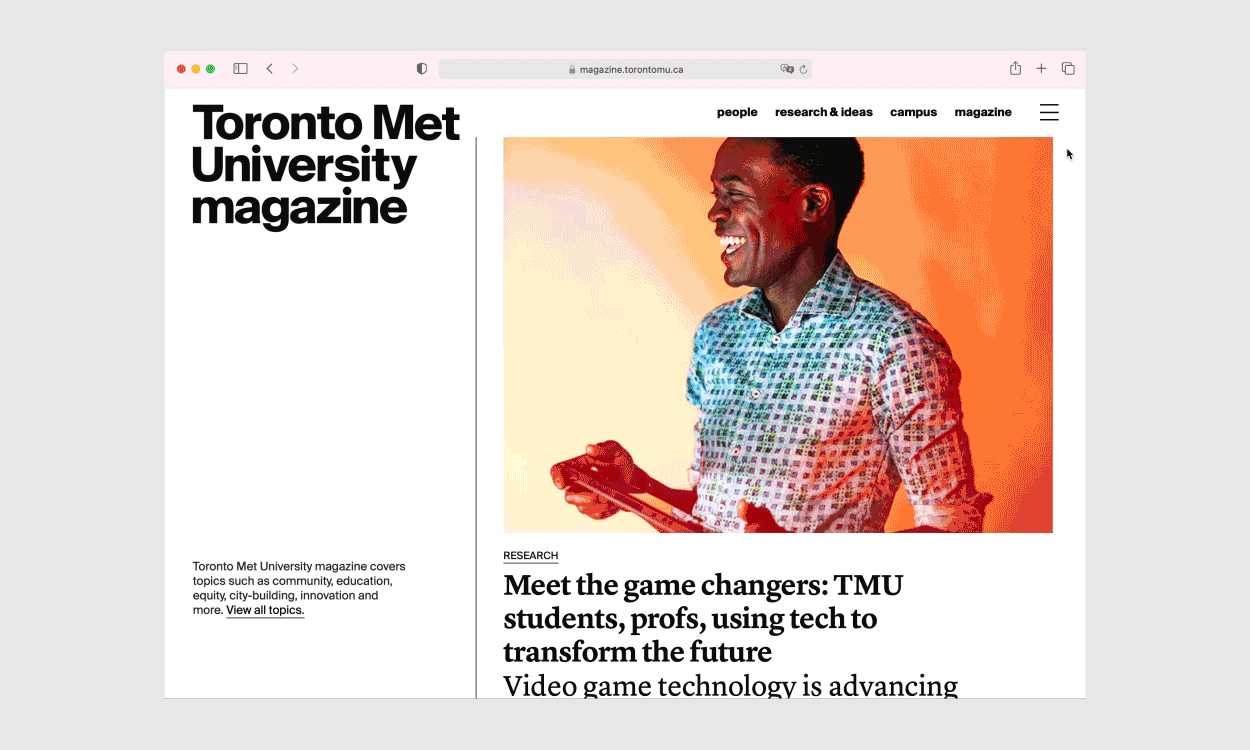Screen dimensions: 1250x750
Task: Click the lock icon beside the URL
Action: coord(572,70)
